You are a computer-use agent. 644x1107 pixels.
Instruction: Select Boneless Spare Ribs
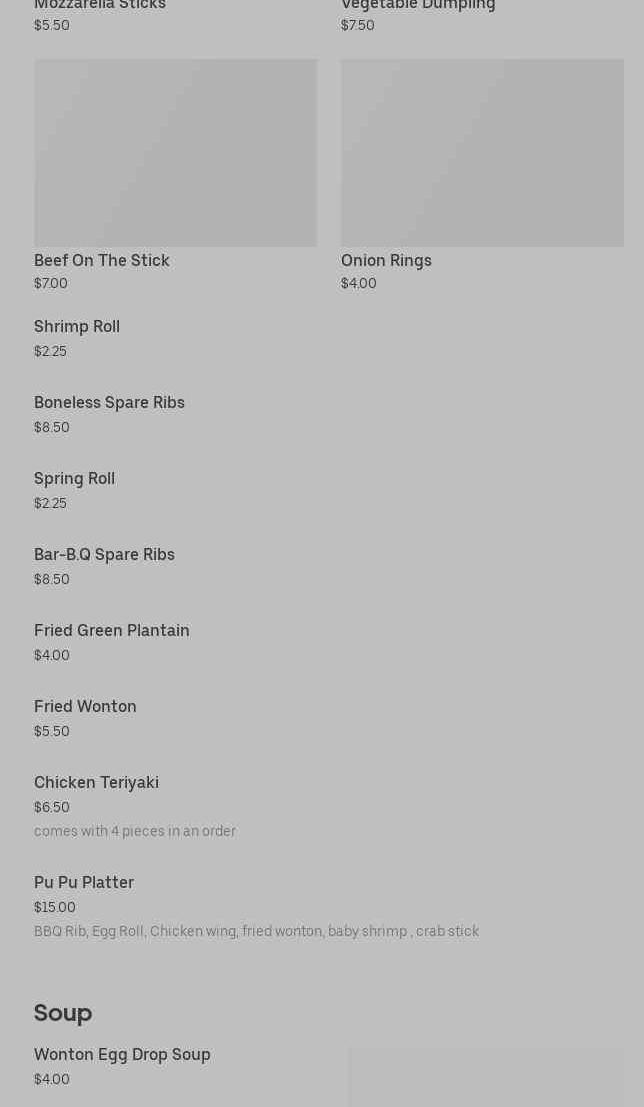tap(109, 403)
